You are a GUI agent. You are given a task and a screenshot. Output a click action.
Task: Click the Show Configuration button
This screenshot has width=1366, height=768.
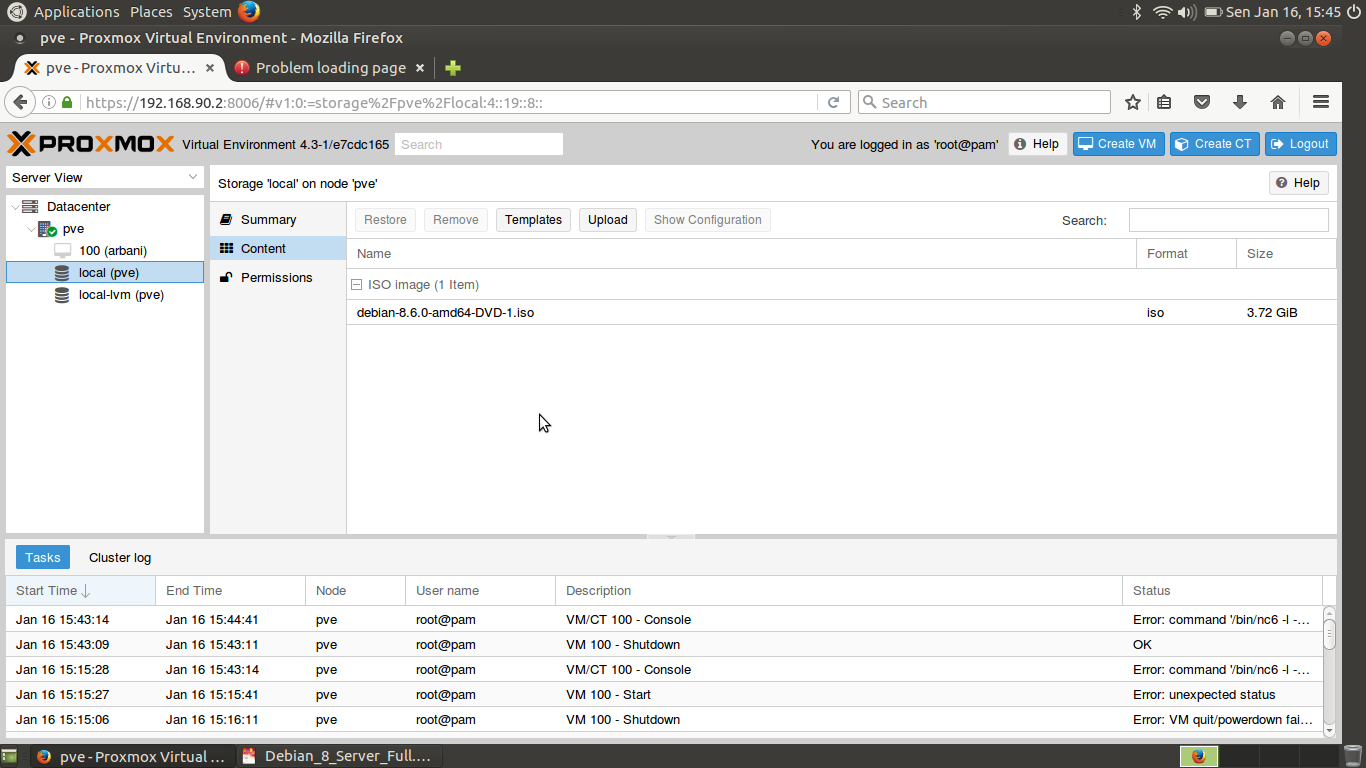coord(708,220)
